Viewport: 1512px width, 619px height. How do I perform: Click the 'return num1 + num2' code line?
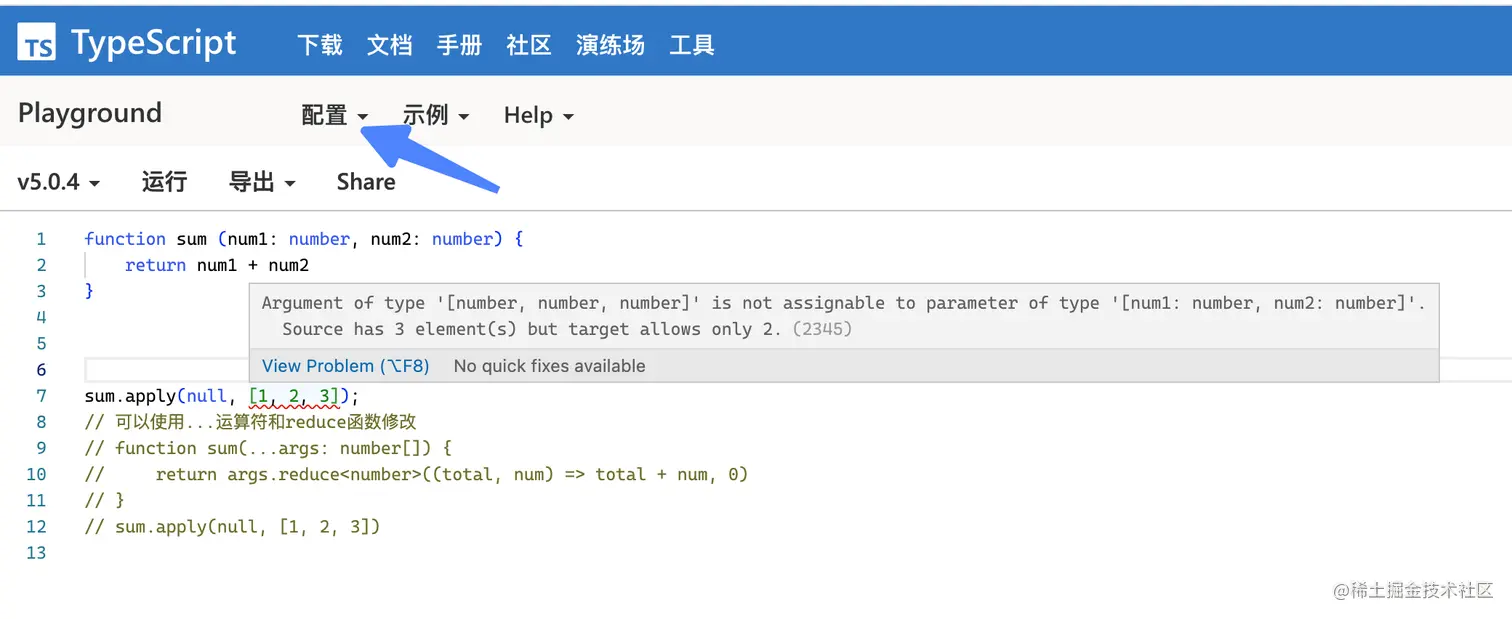coord(217,265)
